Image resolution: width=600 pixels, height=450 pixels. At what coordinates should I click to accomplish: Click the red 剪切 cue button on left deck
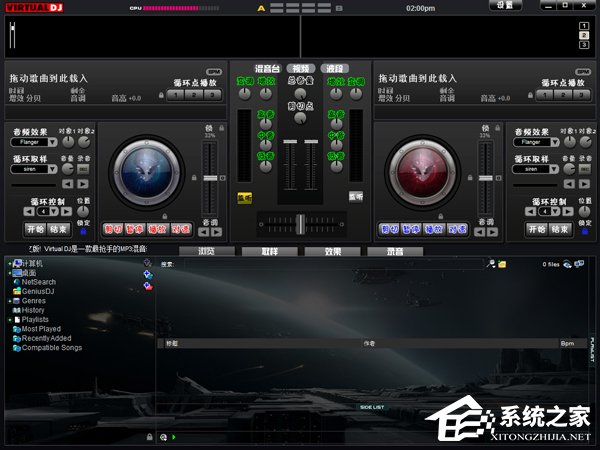[x=113, y=229]
